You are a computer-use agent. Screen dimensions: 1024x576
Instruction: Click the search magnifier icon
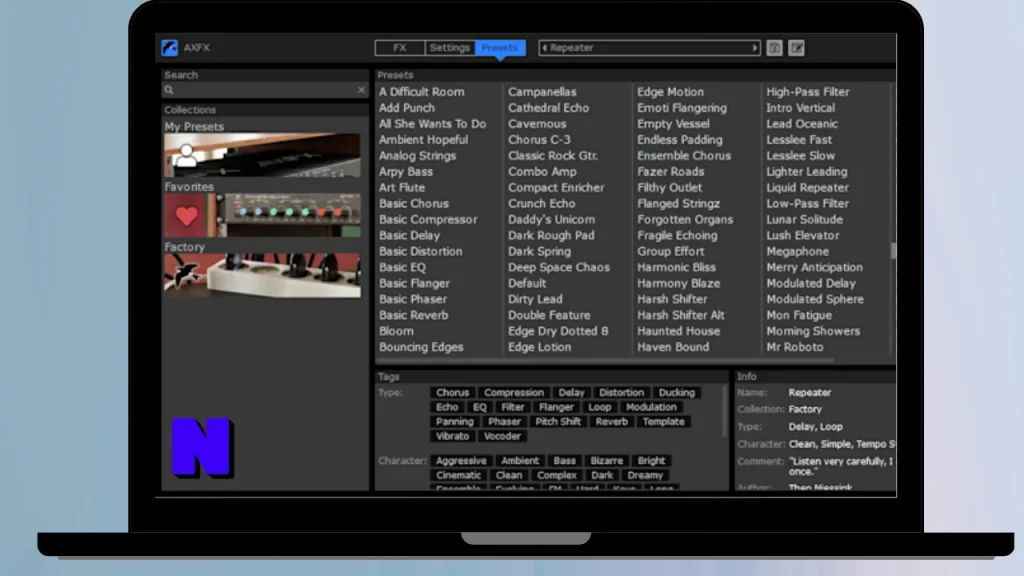[x=169, y=90]
